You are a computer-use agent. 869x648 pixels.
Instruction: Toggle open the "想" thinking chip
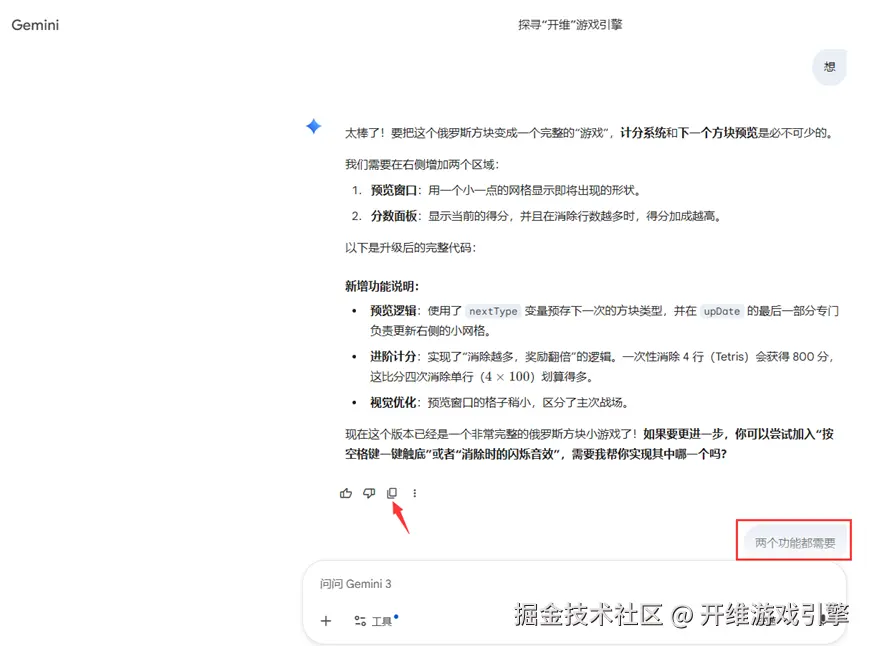[x=829, y=67]
